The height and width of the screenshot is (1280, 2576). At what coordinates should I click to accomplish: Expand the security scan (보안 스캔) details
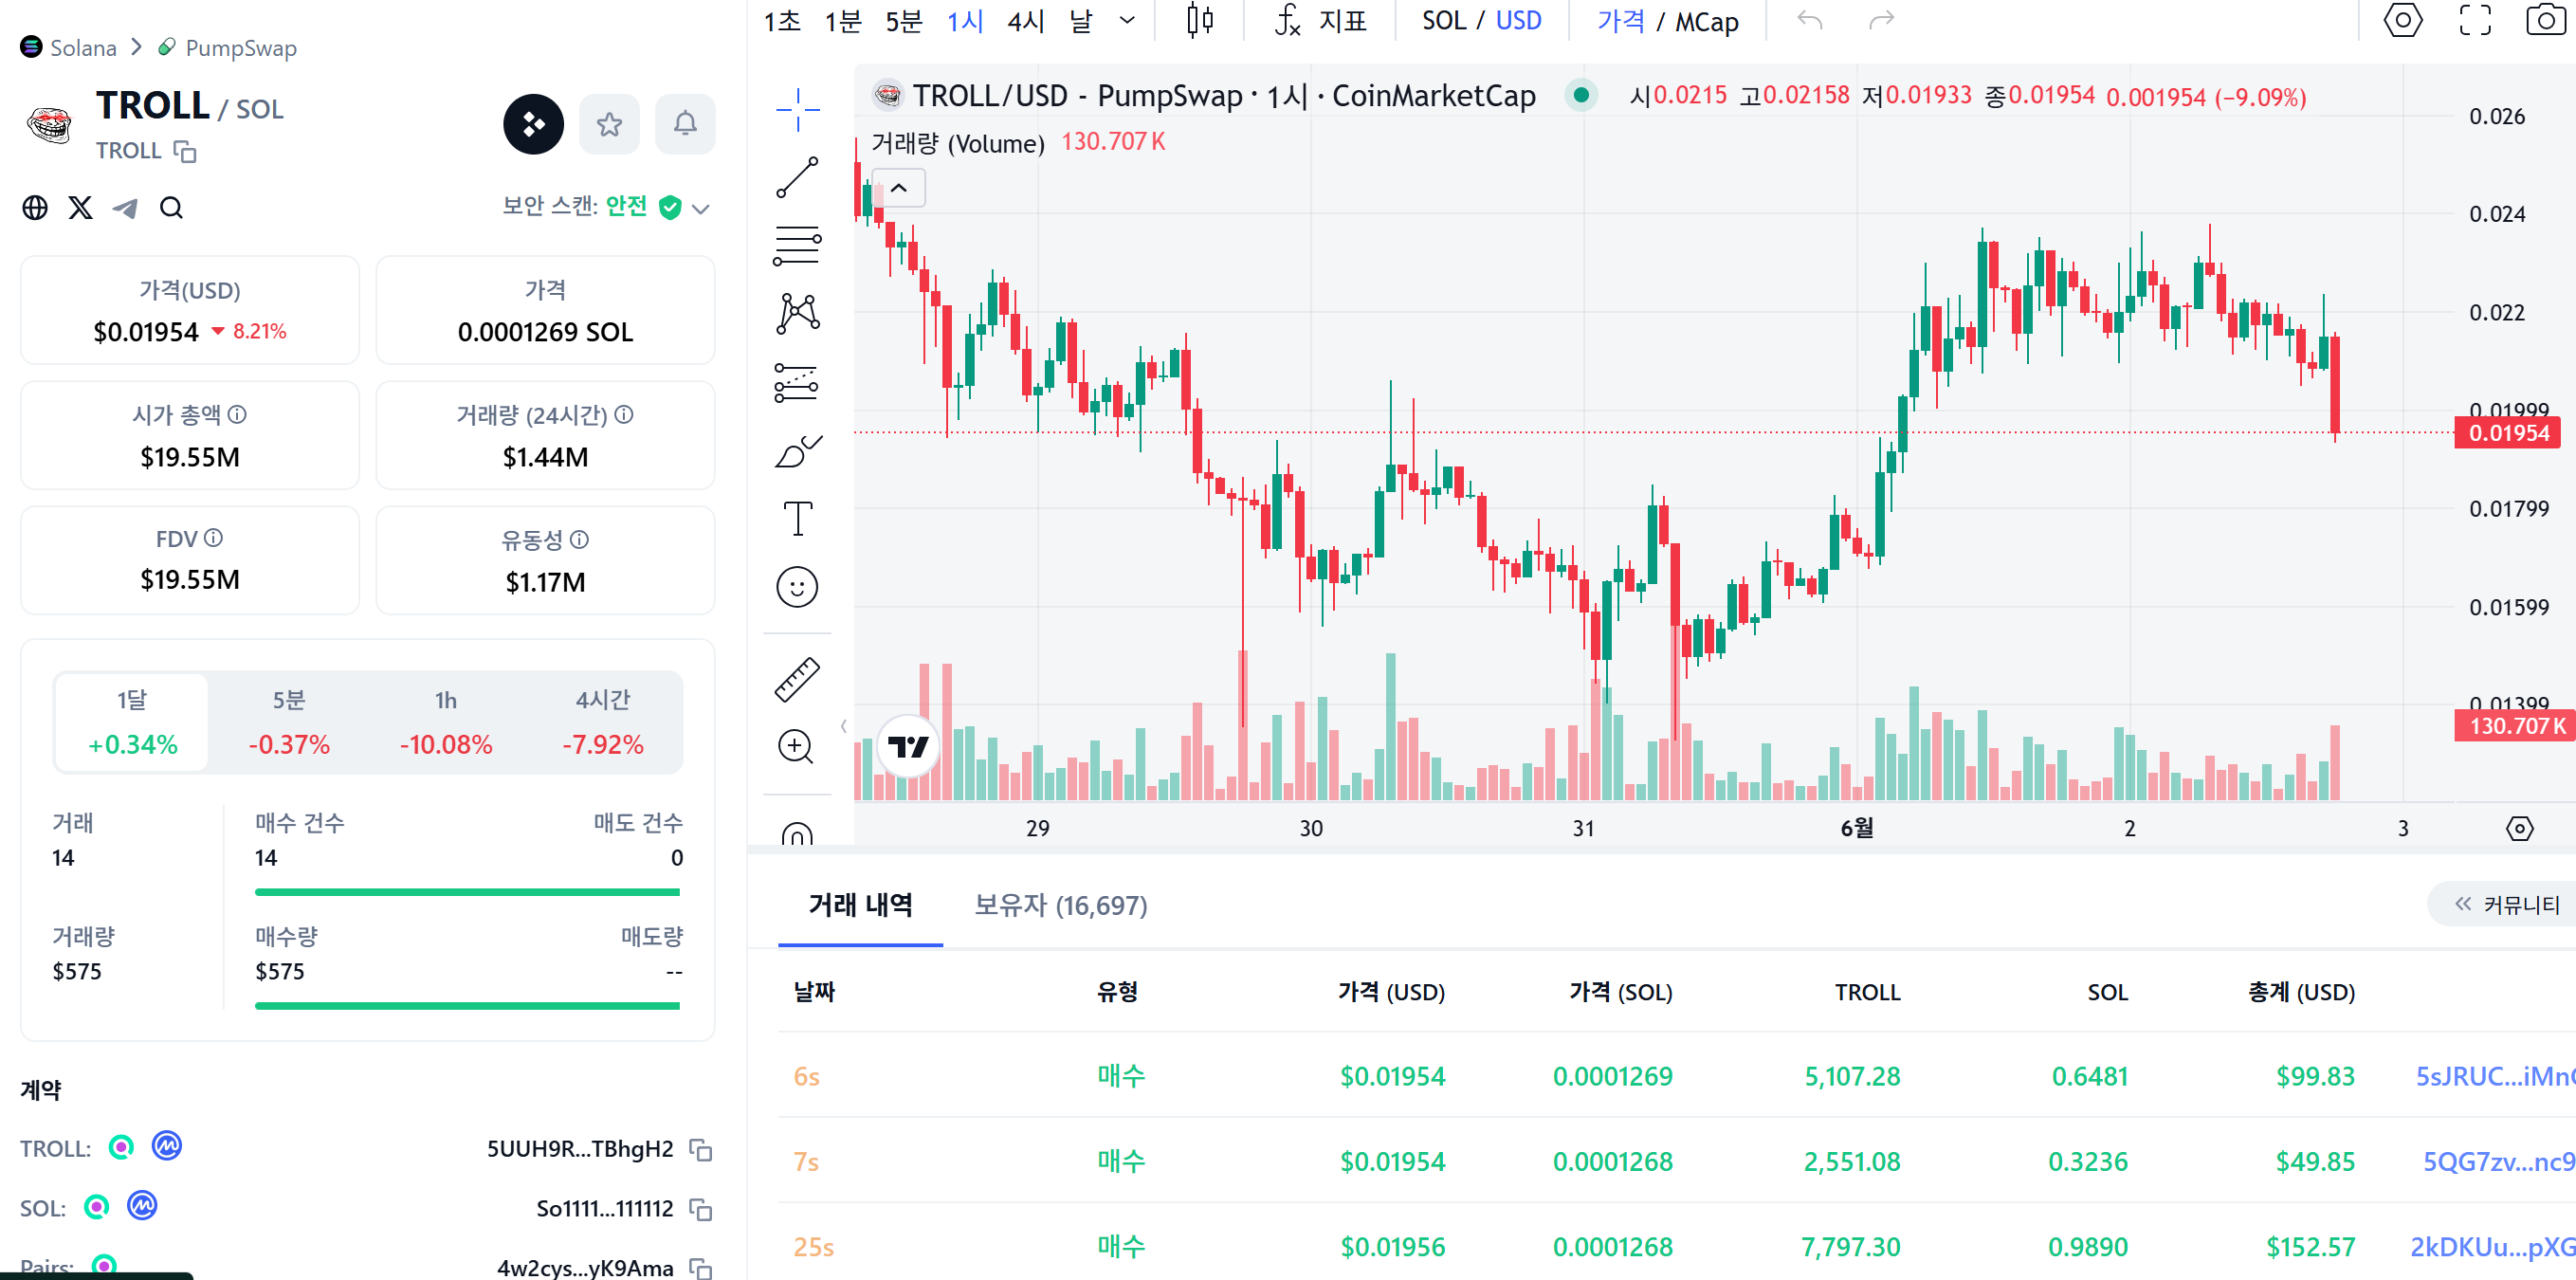(x=701, y=208)
